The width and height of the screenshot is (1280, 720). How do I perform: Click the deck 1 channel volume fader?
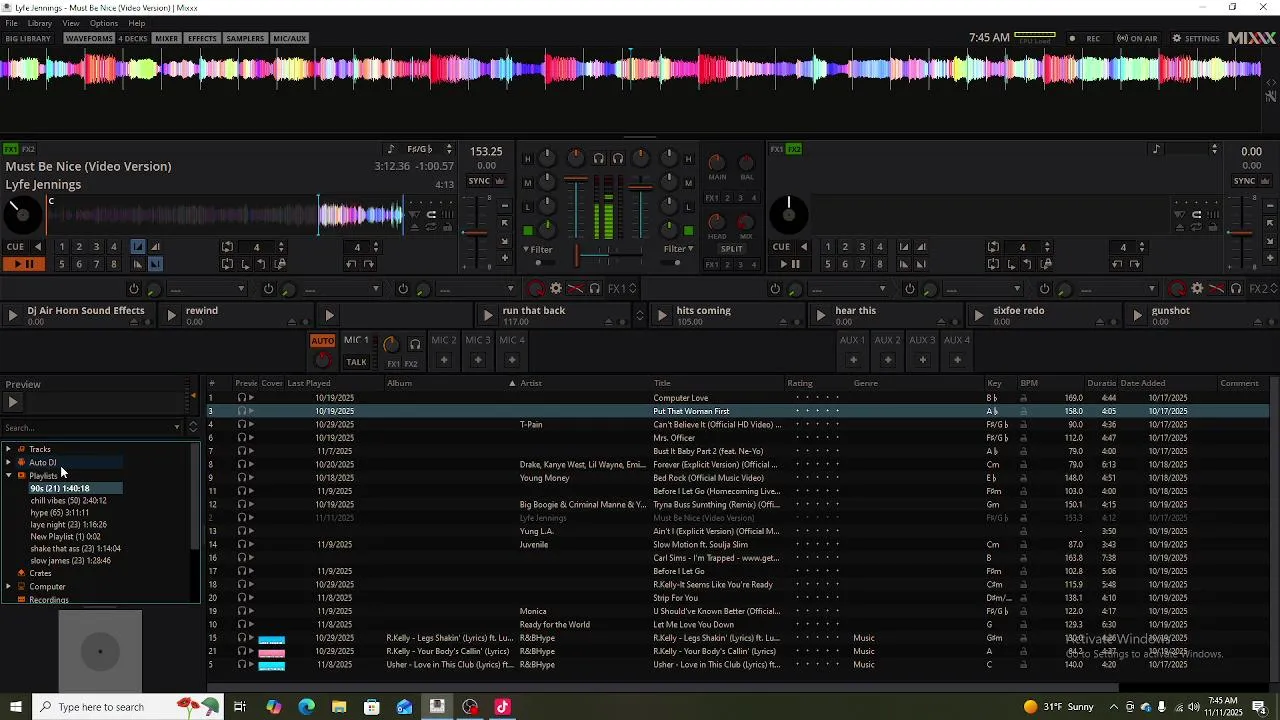576,207
